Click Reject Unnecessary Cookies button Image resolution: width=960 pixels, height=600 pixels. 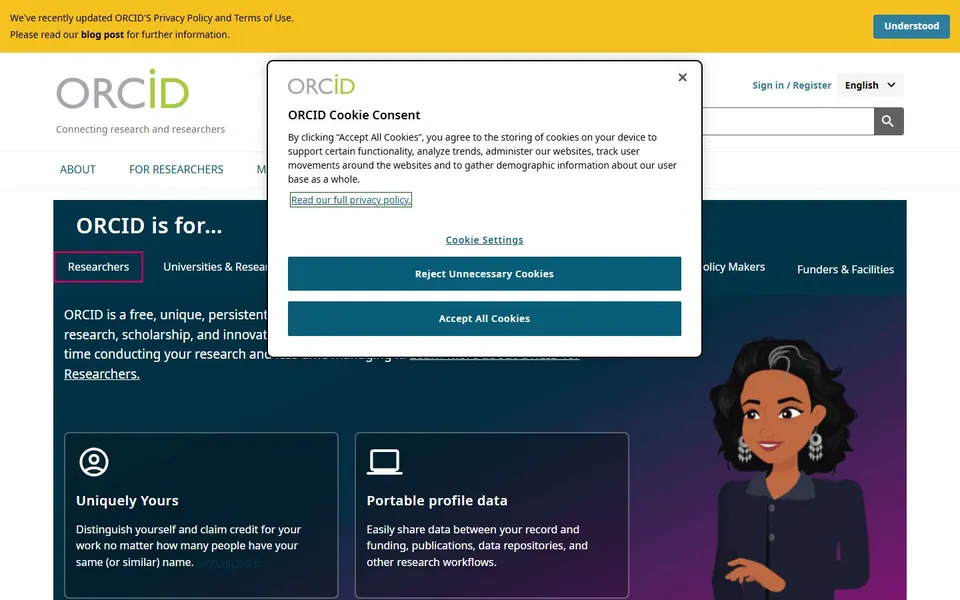coord(484,274)
